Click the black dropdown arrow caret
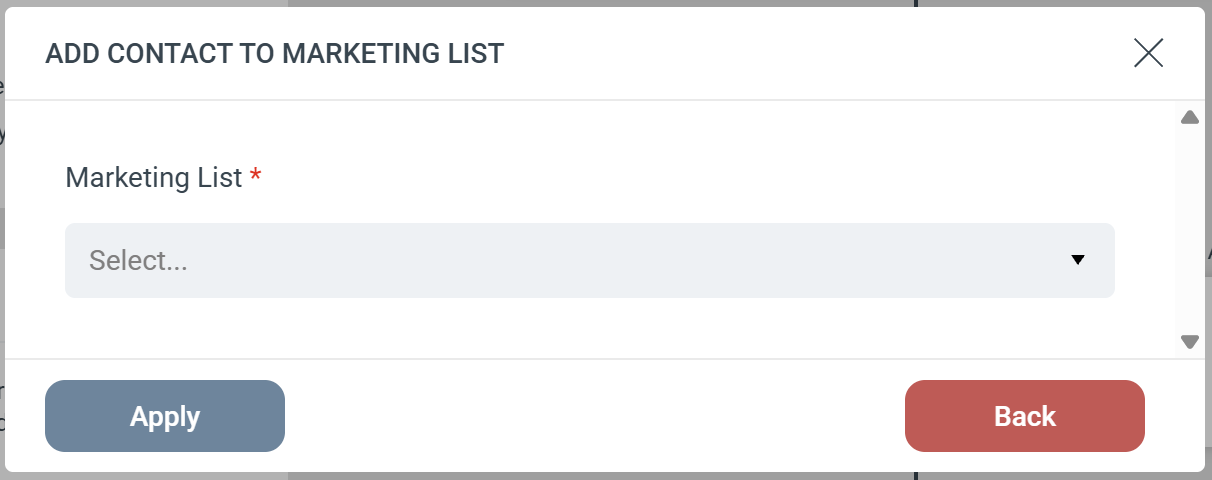The width and height of the screenshot is (1212, 480). tap(1077, 260)
